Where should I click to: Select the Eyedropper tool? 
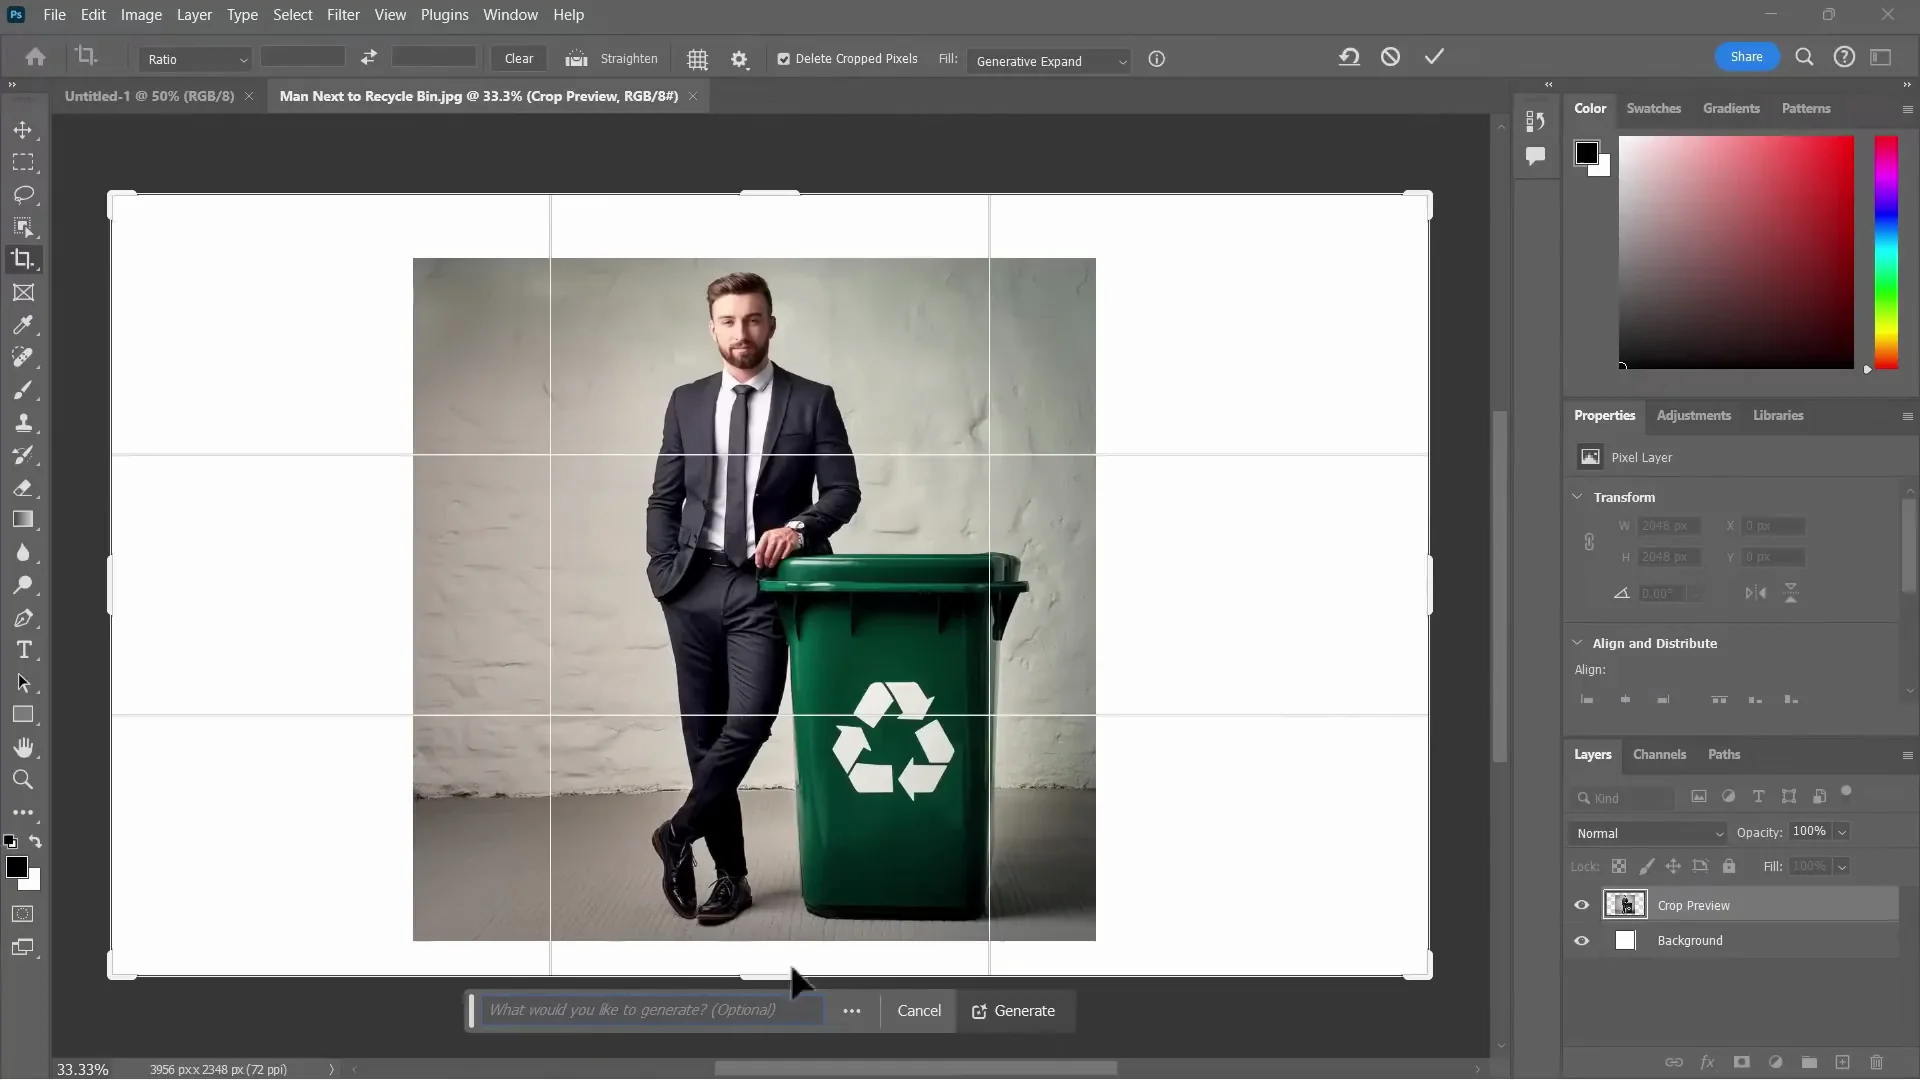click(x=23, y=325)
